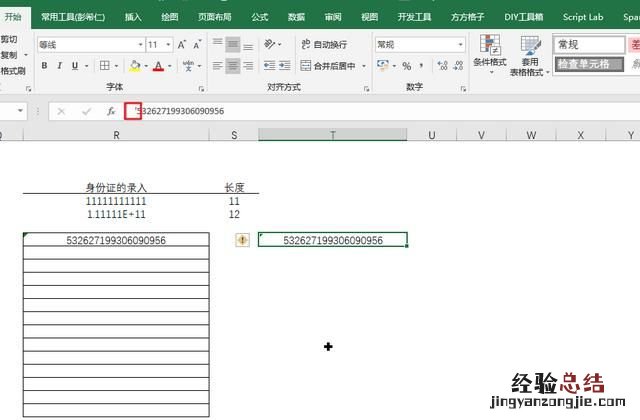Toggle middle vertical alignment

(x=232, y=45)
